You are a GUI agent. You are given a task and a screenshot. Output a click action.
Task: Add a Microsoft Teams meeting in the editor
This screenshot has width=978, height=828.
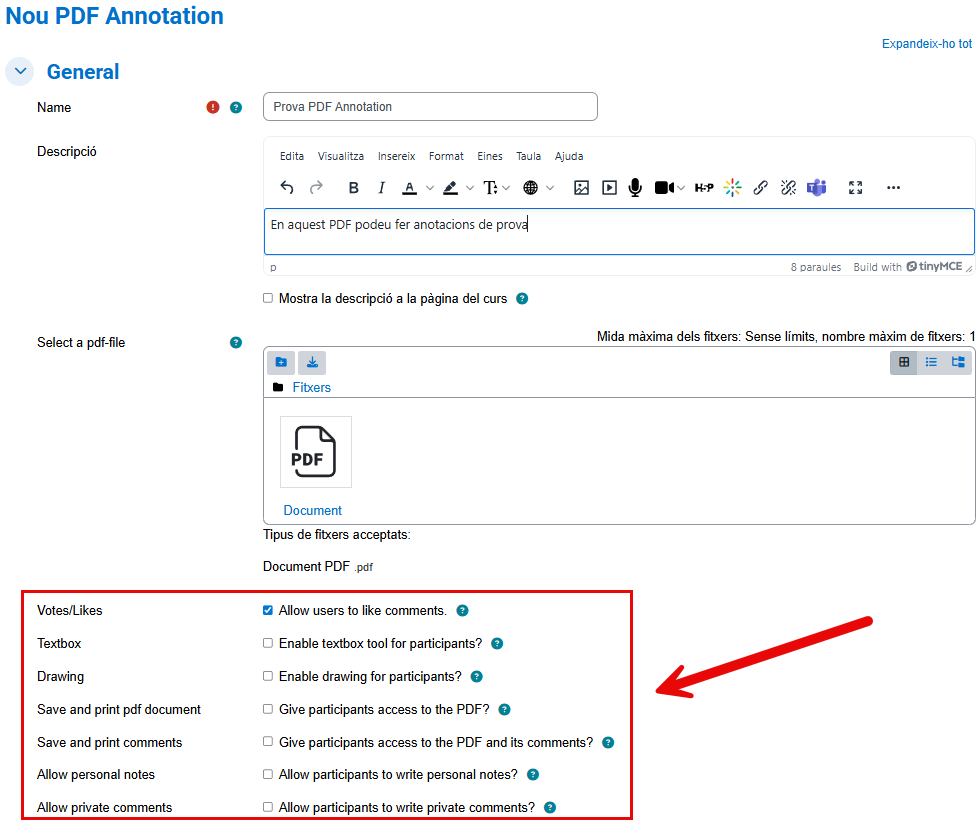(816, 188)
